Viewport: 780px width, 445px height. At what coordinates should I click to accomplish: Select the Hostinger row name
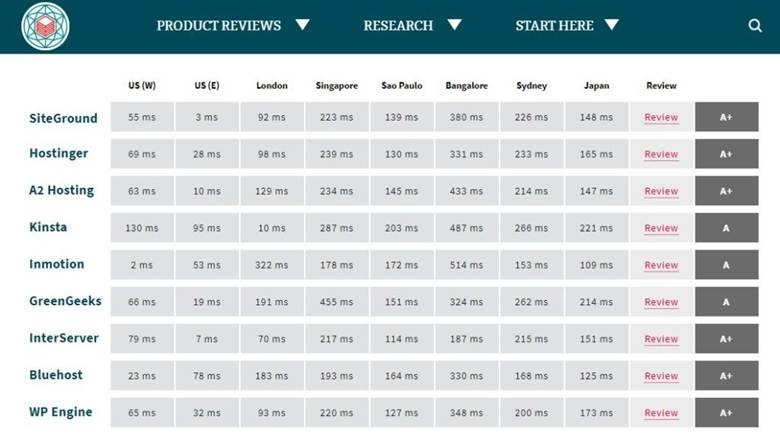[58, 154]
